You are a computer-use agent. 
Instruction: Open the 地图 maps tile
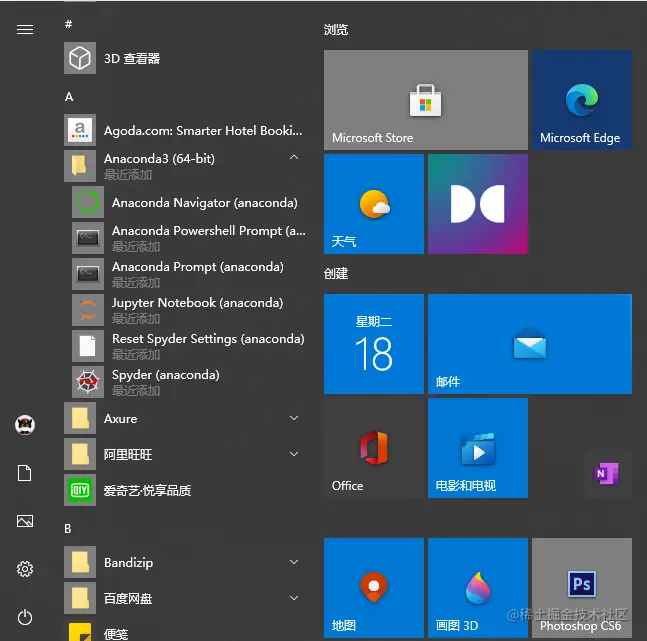point(374,588)
